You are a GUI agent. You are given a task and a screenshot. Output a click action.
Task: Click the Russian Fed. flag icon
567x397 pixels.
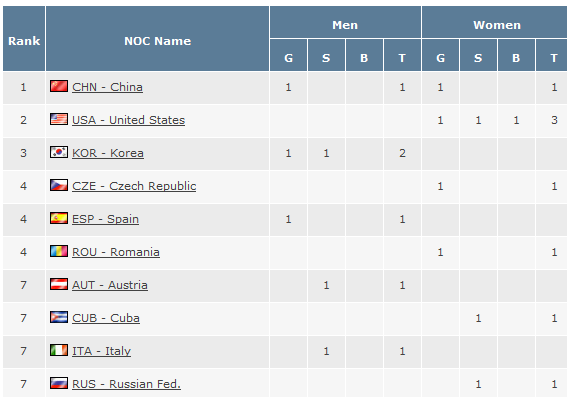(59, 383)
